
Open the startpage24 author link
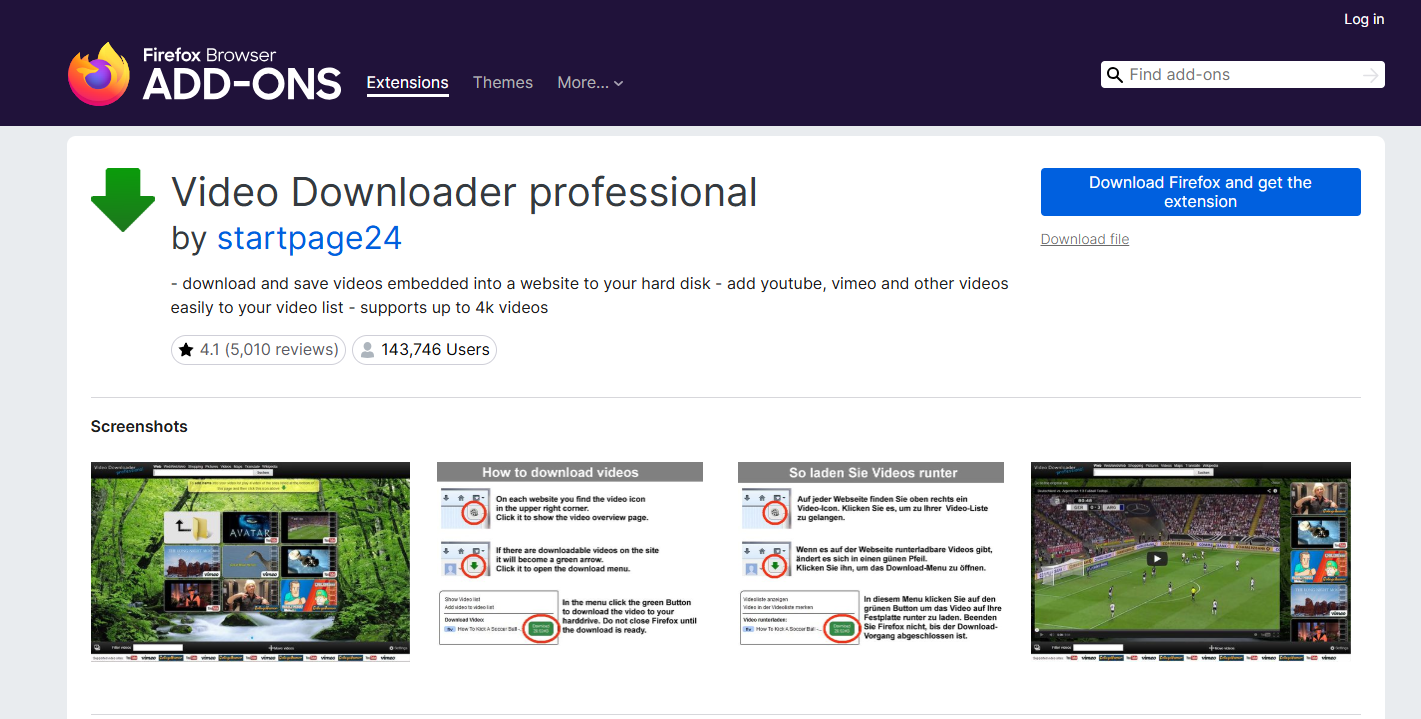[x=310, y=238]
